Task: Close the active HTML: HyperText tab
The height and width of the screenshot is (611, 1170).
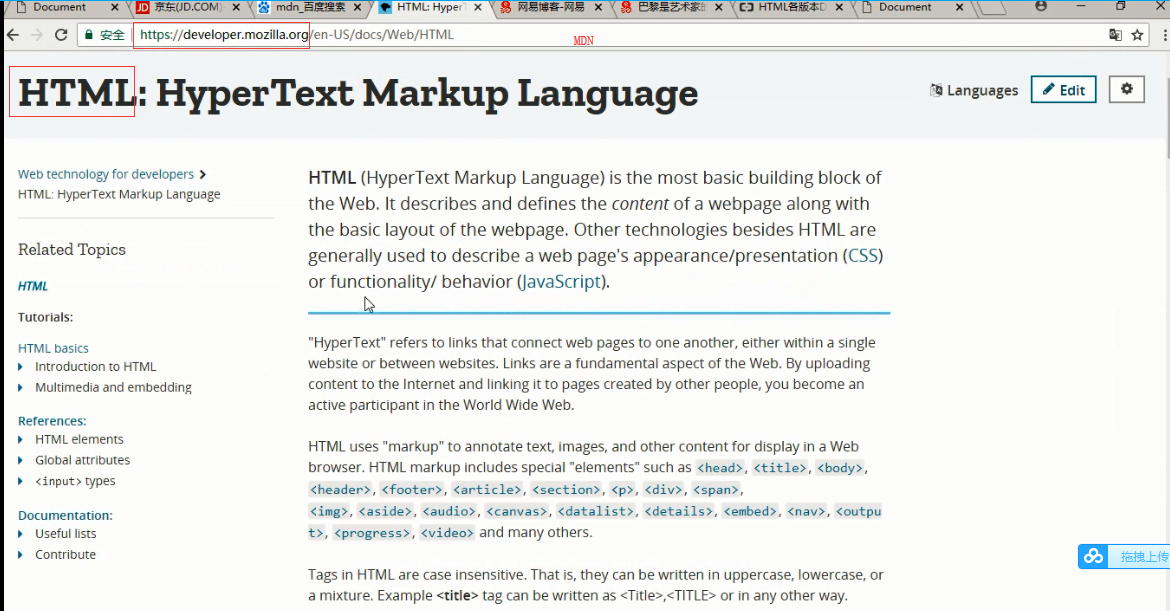Action: 478,7
